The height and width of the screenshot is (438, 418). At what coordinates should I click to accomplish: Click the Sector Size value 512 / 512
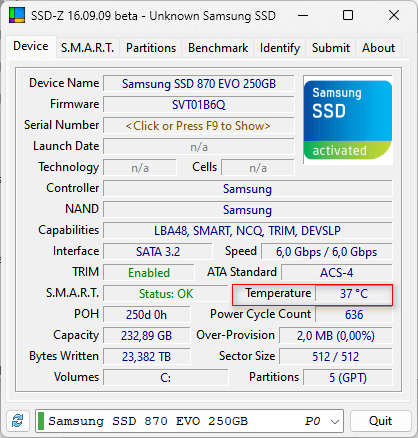coord(336,357)
